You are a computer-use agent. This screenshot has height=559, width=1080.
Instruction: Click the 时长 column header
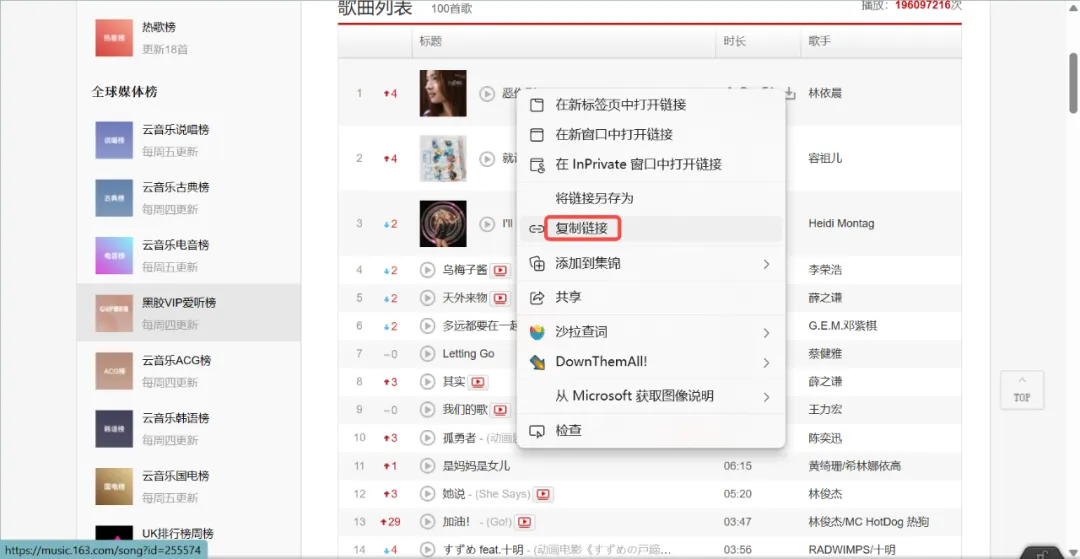click(758, 41)
